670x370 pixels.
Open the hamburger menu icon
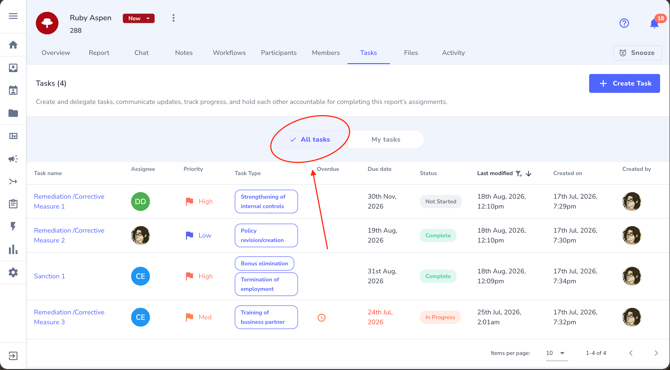(13, 16)
